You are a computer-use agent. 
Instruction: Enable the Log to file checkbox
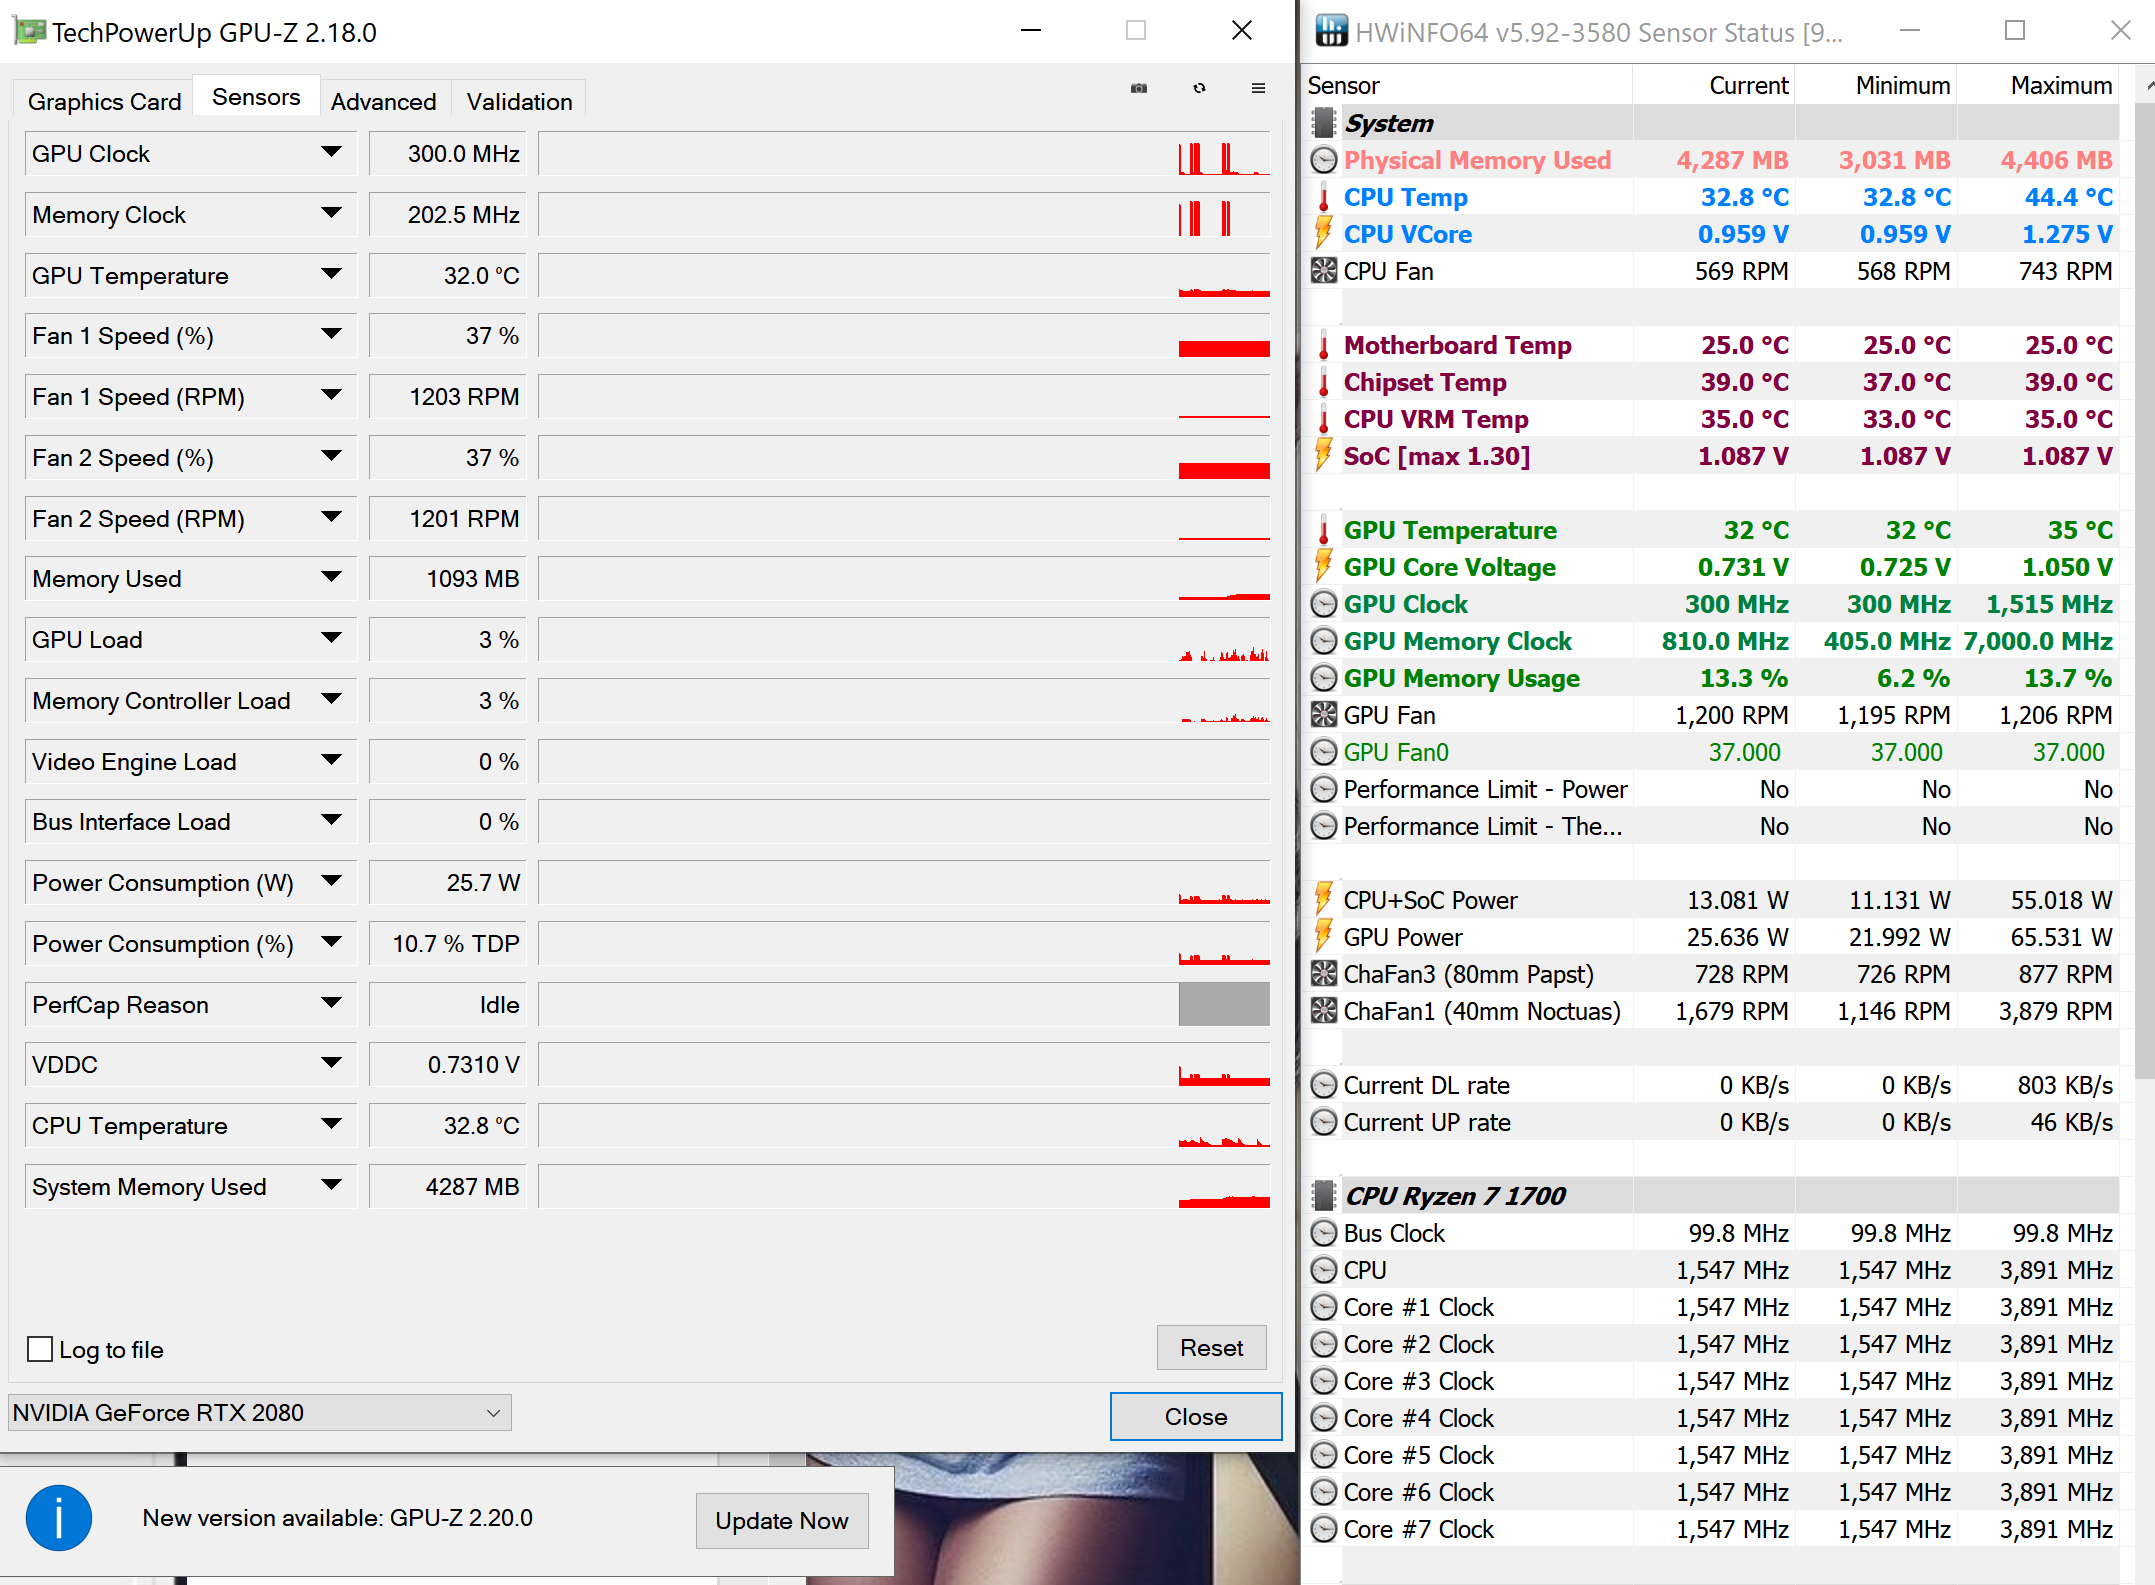tap(41, 1349)
